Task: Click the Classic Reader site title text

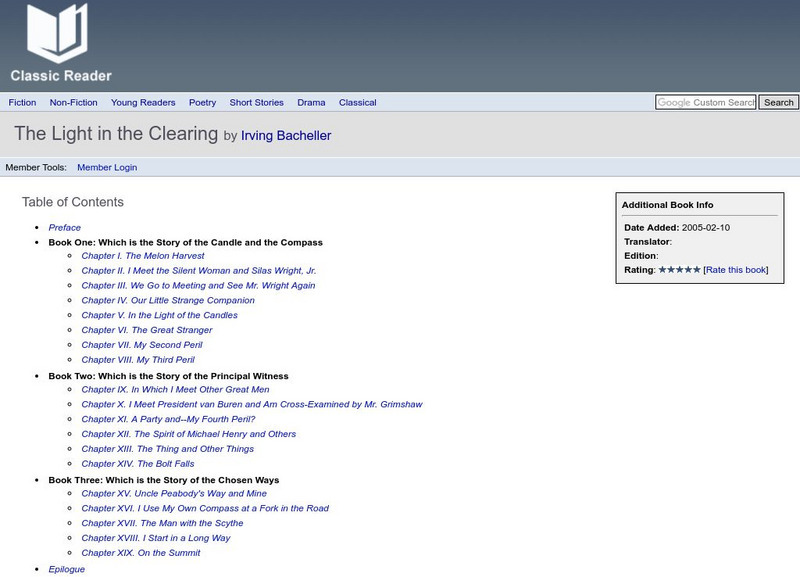Action: coord(61,76)
